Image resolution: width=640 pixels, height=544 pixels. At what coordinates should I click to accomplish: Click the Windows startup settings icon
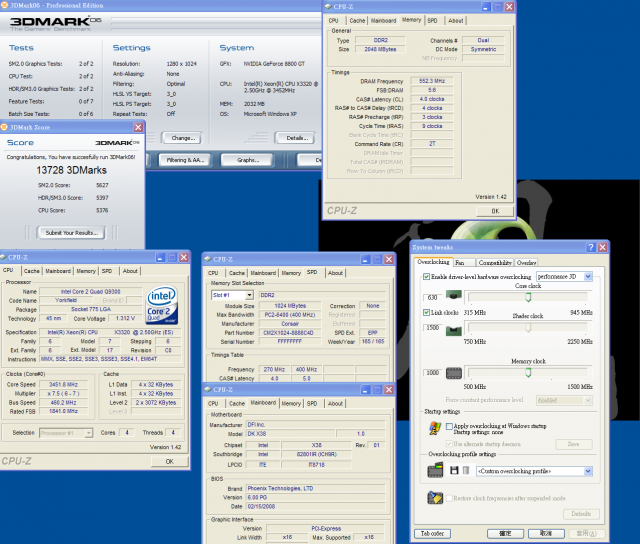(x=435, y=429)
